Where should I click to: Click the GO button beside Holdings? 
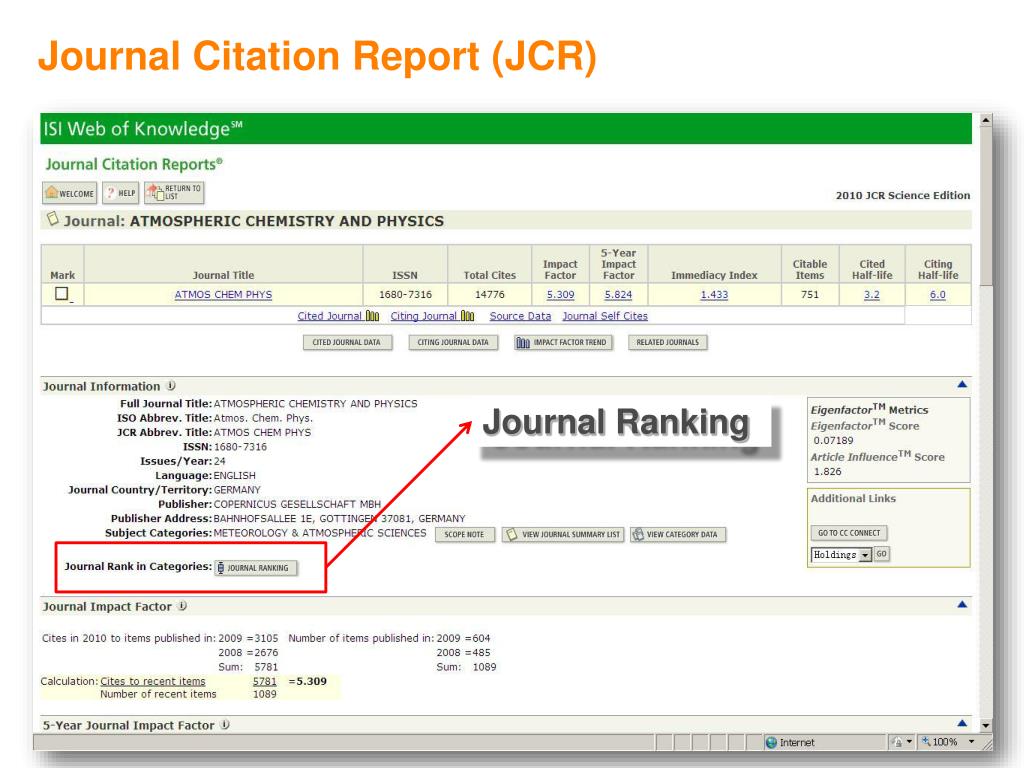(882, 554)
